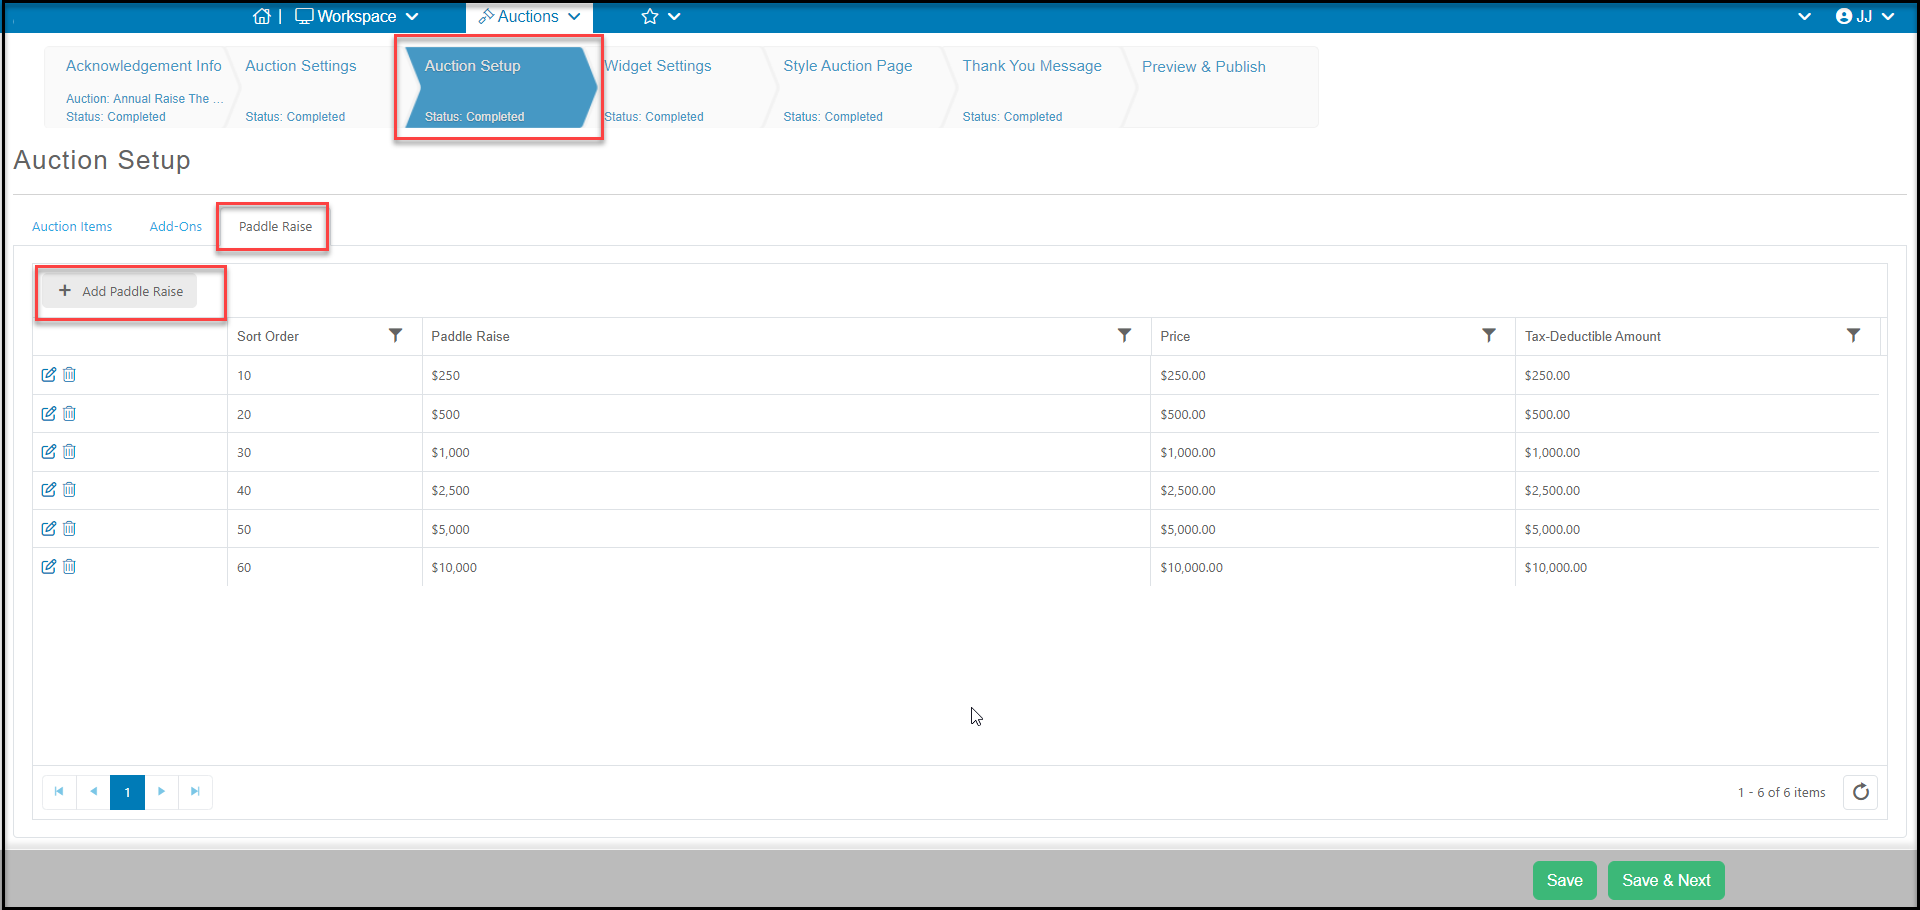Edit the $10,000 paddle raise row
The width and height of the screenshot is (1920, 910).
(x=49, y=567)
